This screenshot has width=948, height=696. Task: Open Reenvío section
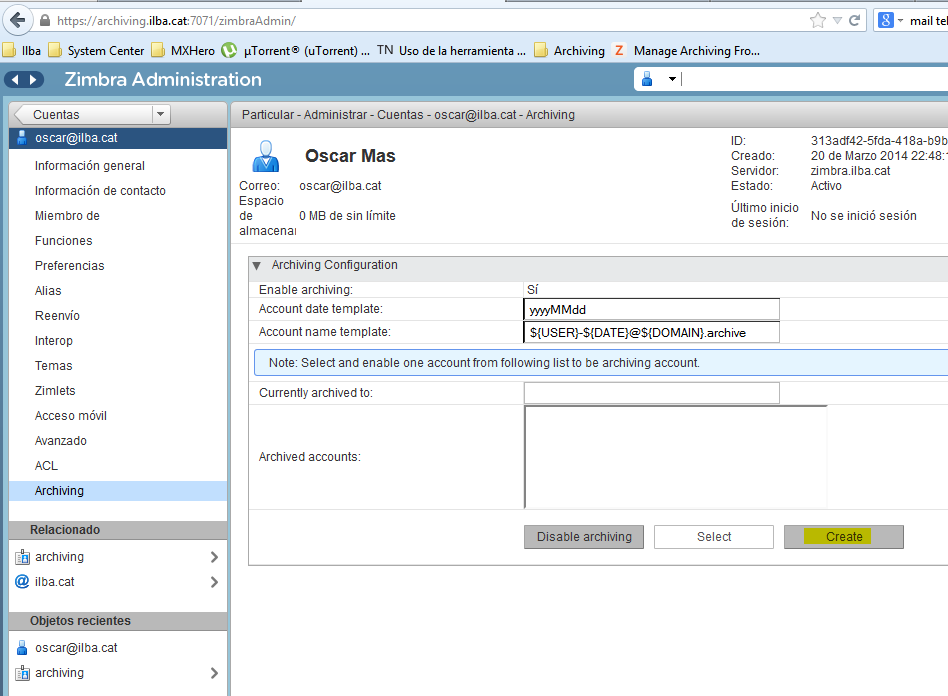coord(57,316)
